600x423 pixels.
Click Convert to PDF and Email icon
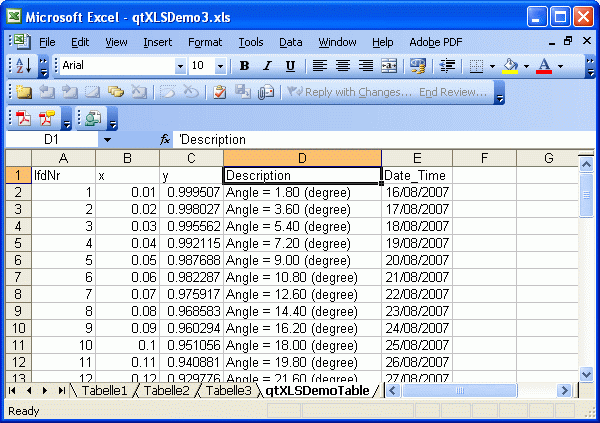coord(47,118)
